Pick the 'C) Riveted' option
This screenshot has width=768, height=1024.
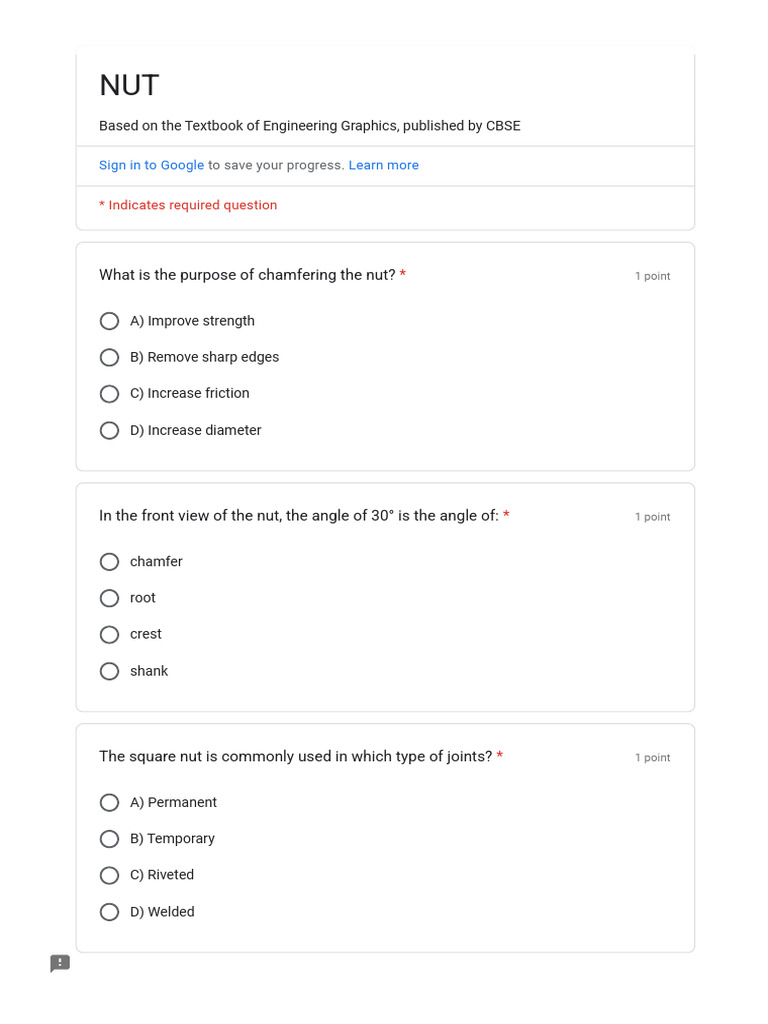tap(109, 875)
